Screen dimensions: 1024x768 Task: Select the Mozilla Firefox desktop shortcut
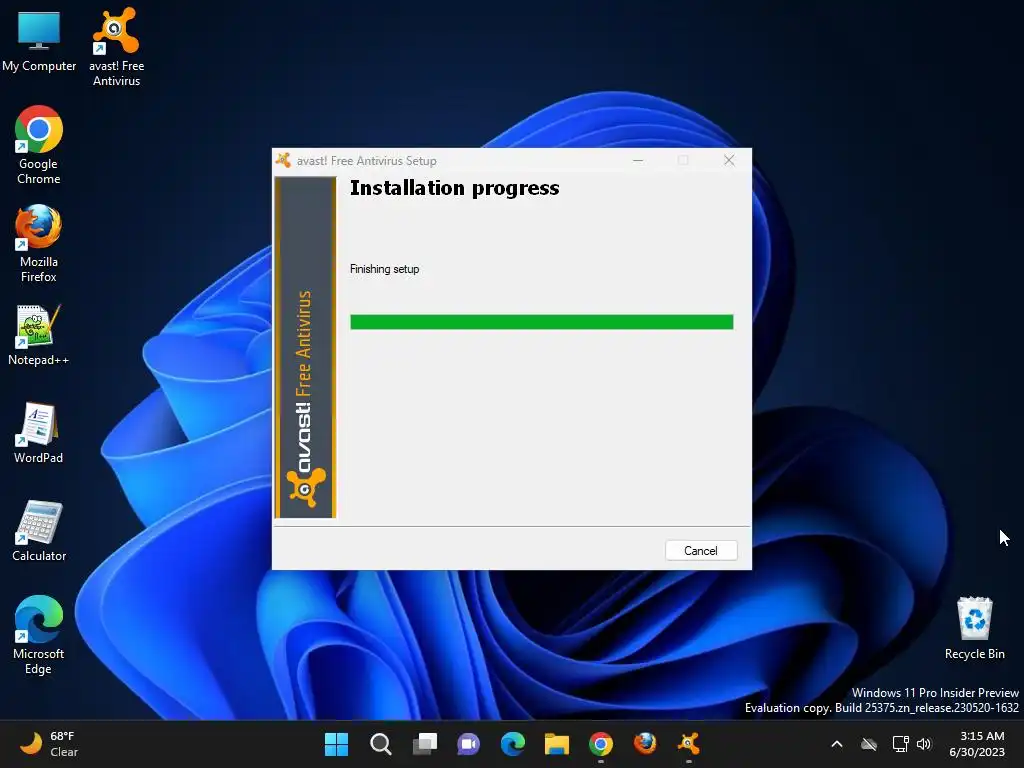coord(39,243)
